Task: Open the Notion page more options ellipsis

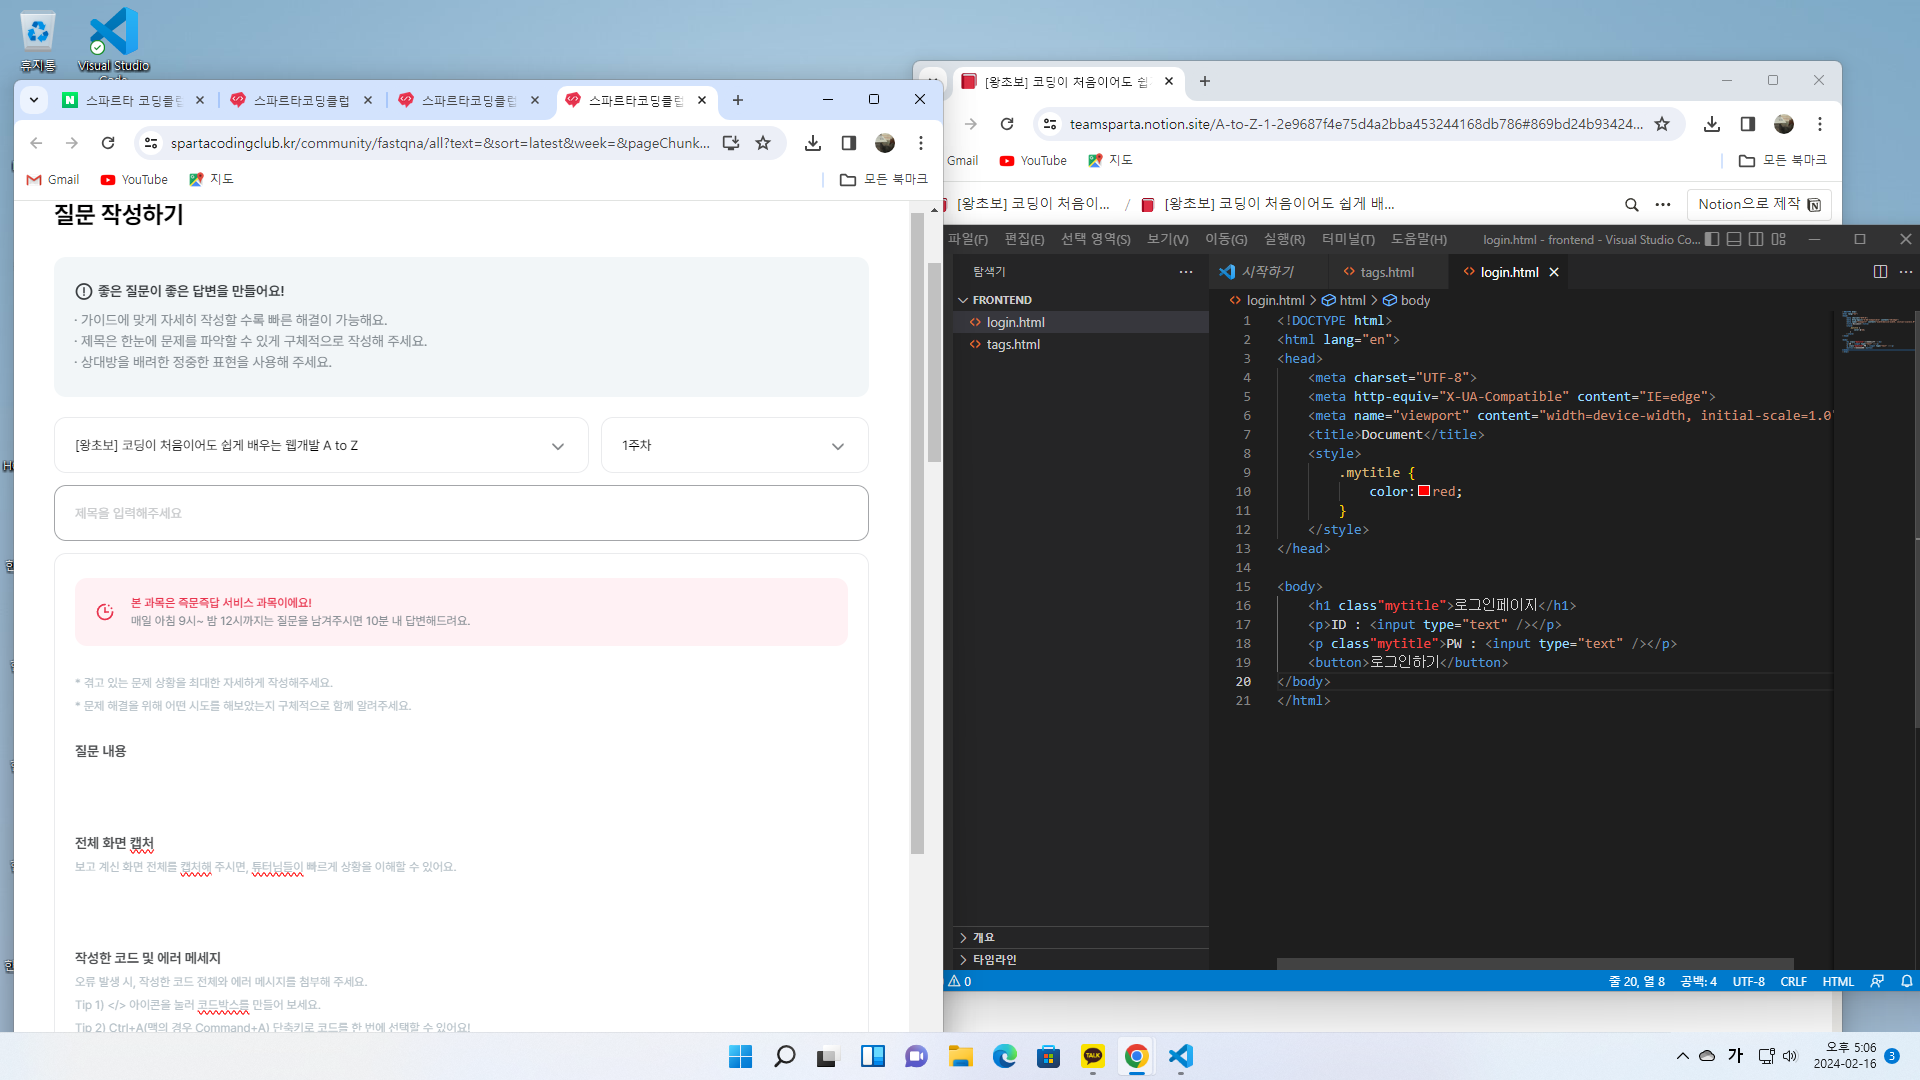Action: 1663,204
